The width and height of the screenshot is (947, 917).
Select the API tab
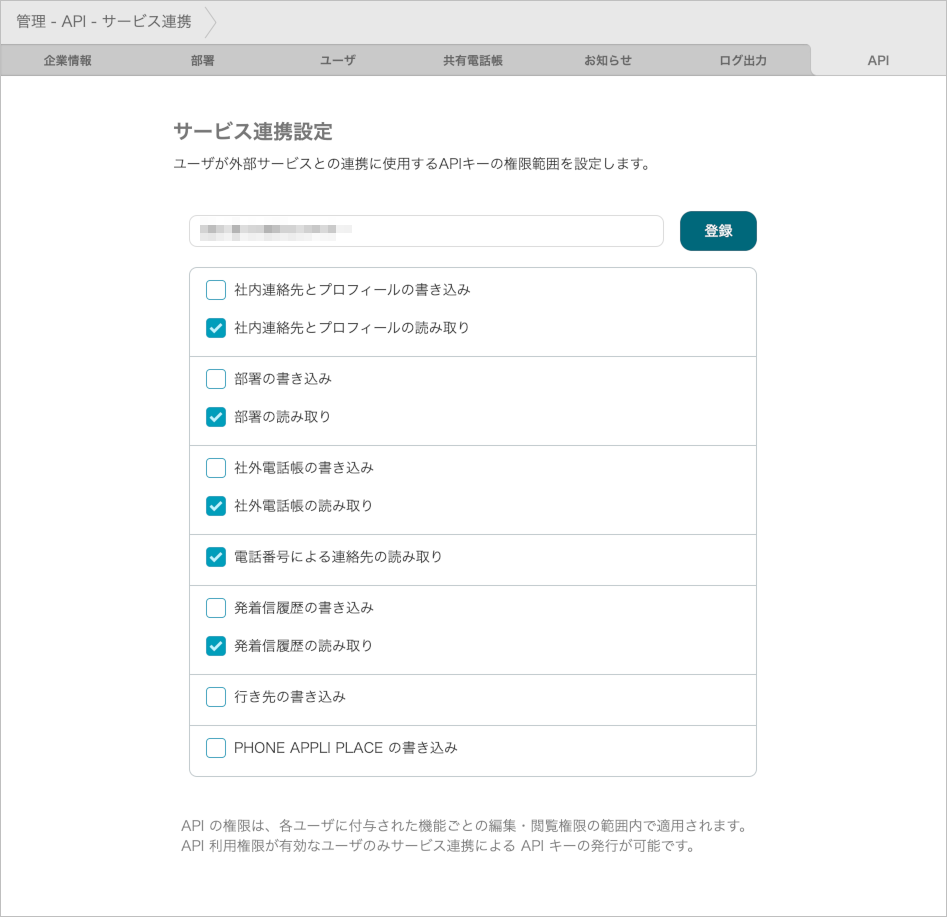coord(878,60)
